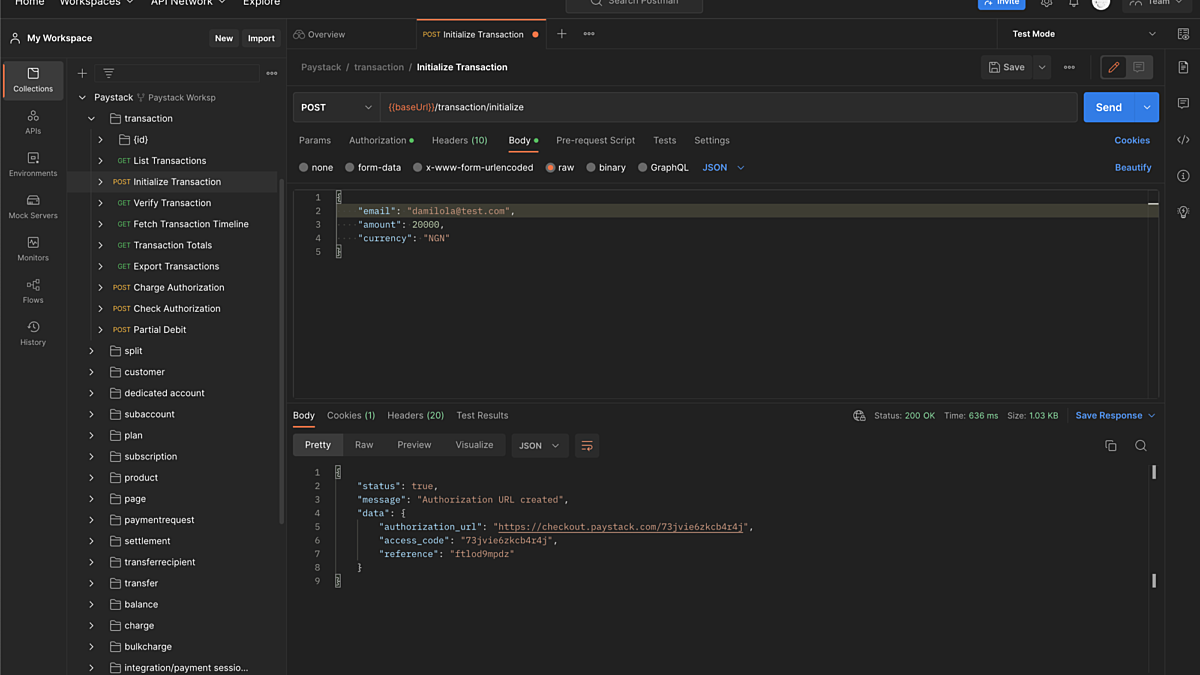Open Mock Servers in sidebar
1200x675 pixels.
33,206
